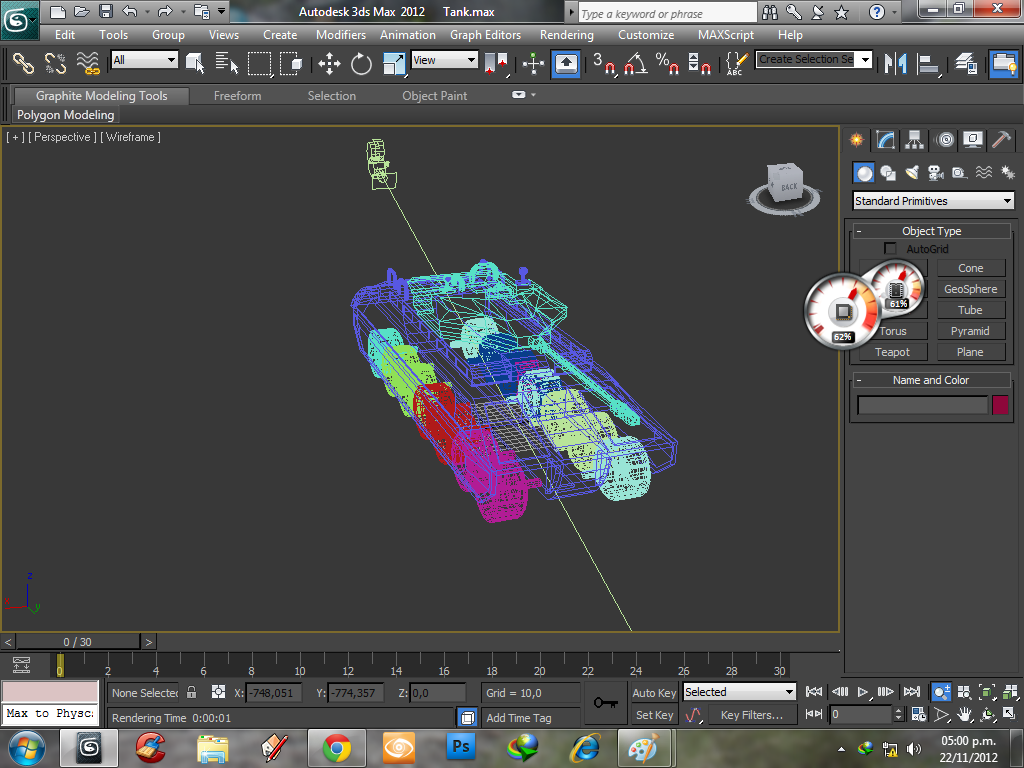The width and height of the screenshot is (1024, 768).
Task: Toggle Window/Crossing selection mode
Action: pyautogui.click(x=291, y=63)
